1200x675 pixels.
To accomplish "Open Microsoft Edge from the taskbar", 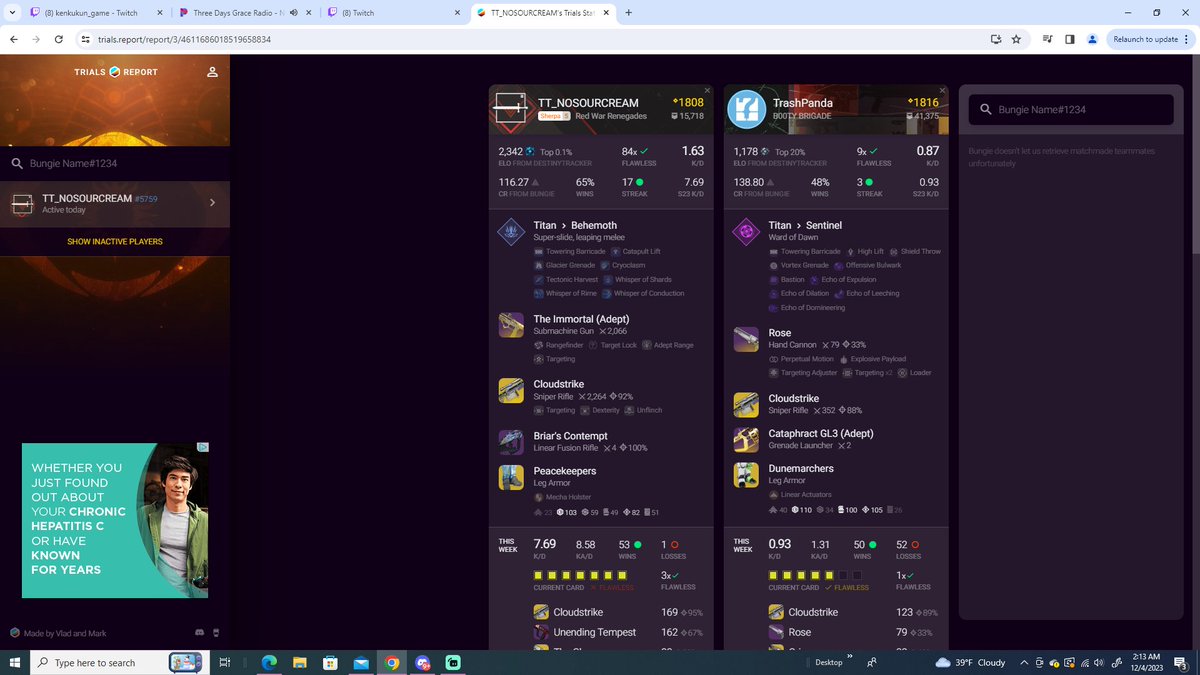I will click(x=268, y=662).
